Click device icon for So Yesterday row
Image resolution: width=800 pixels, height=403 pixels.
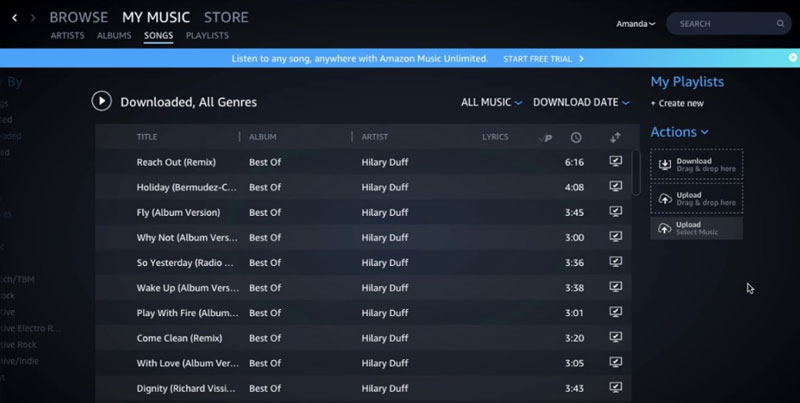click(616, 262)
